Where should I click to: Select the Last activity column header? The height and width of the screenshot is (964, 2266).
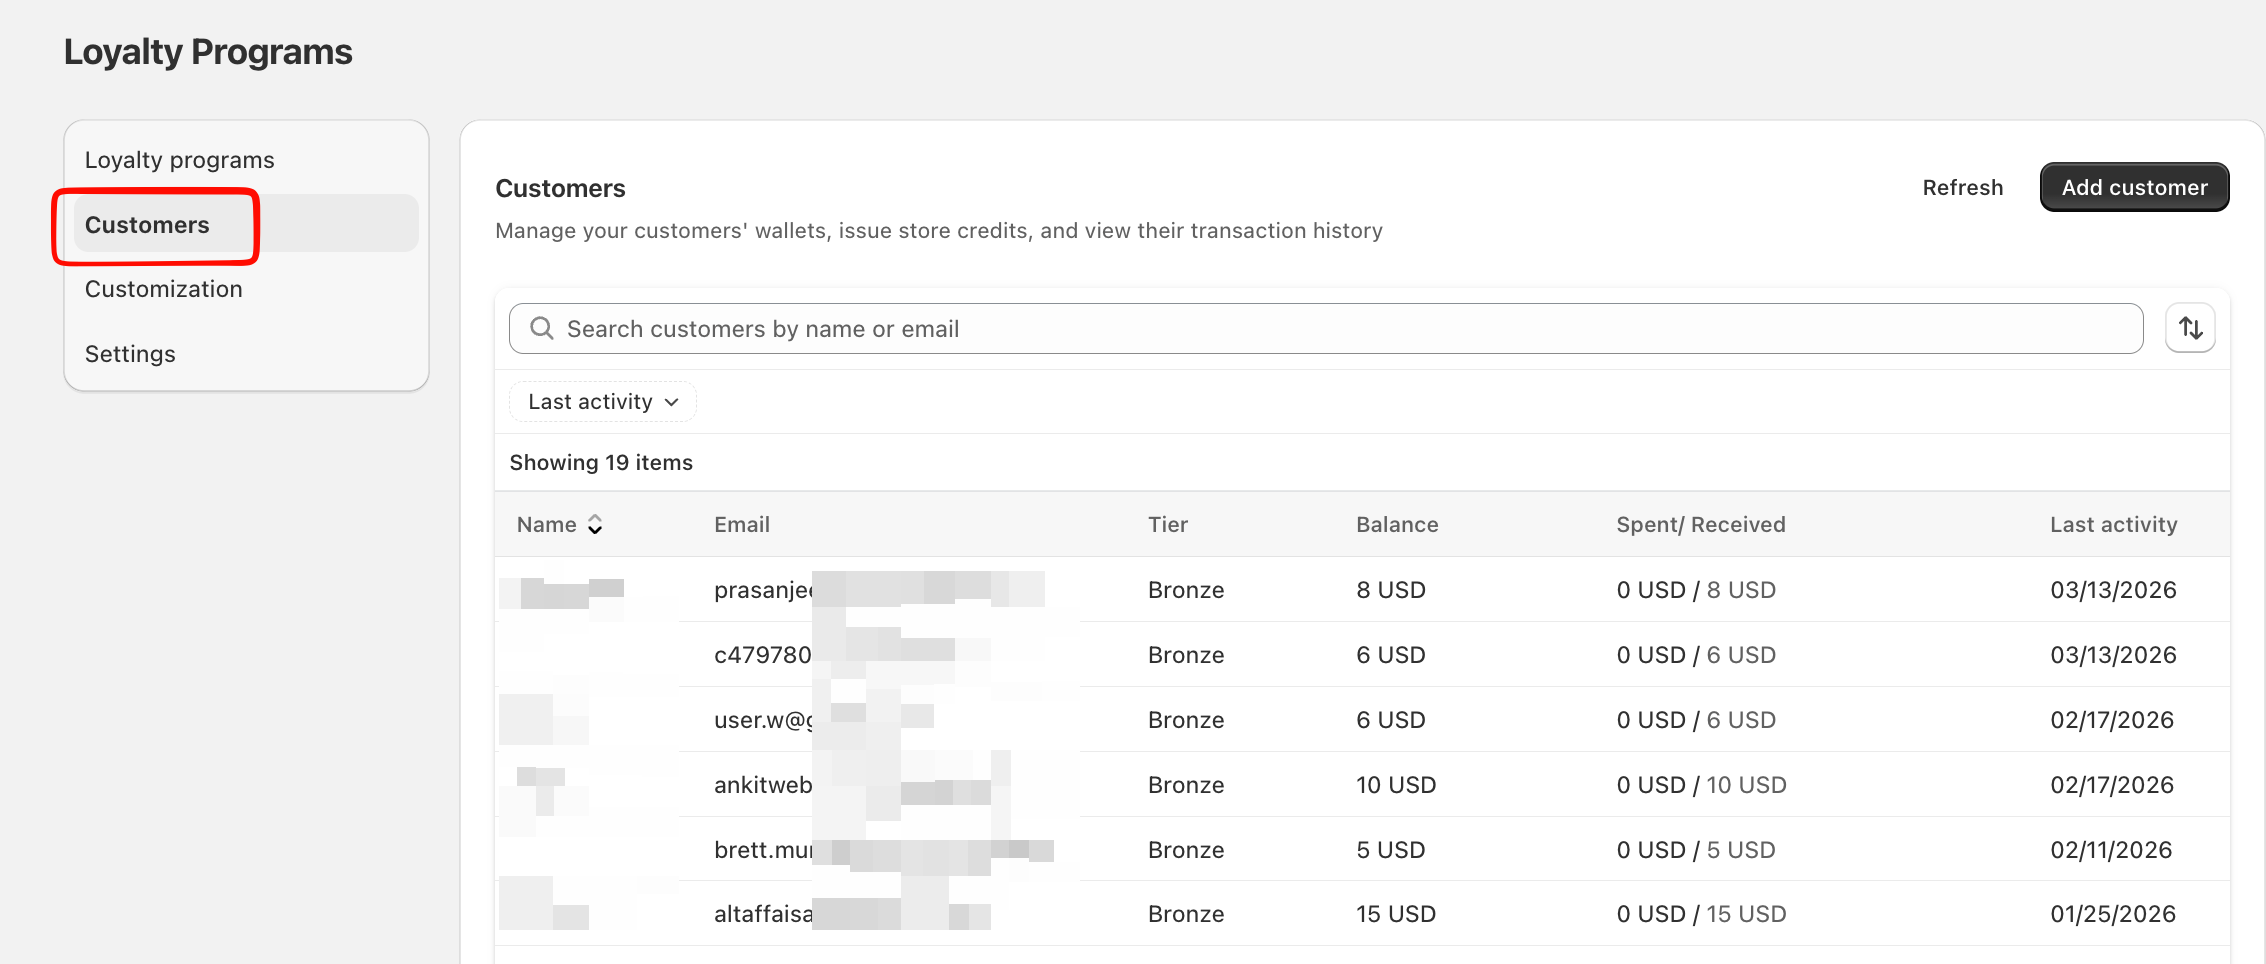pos(2113,525)
